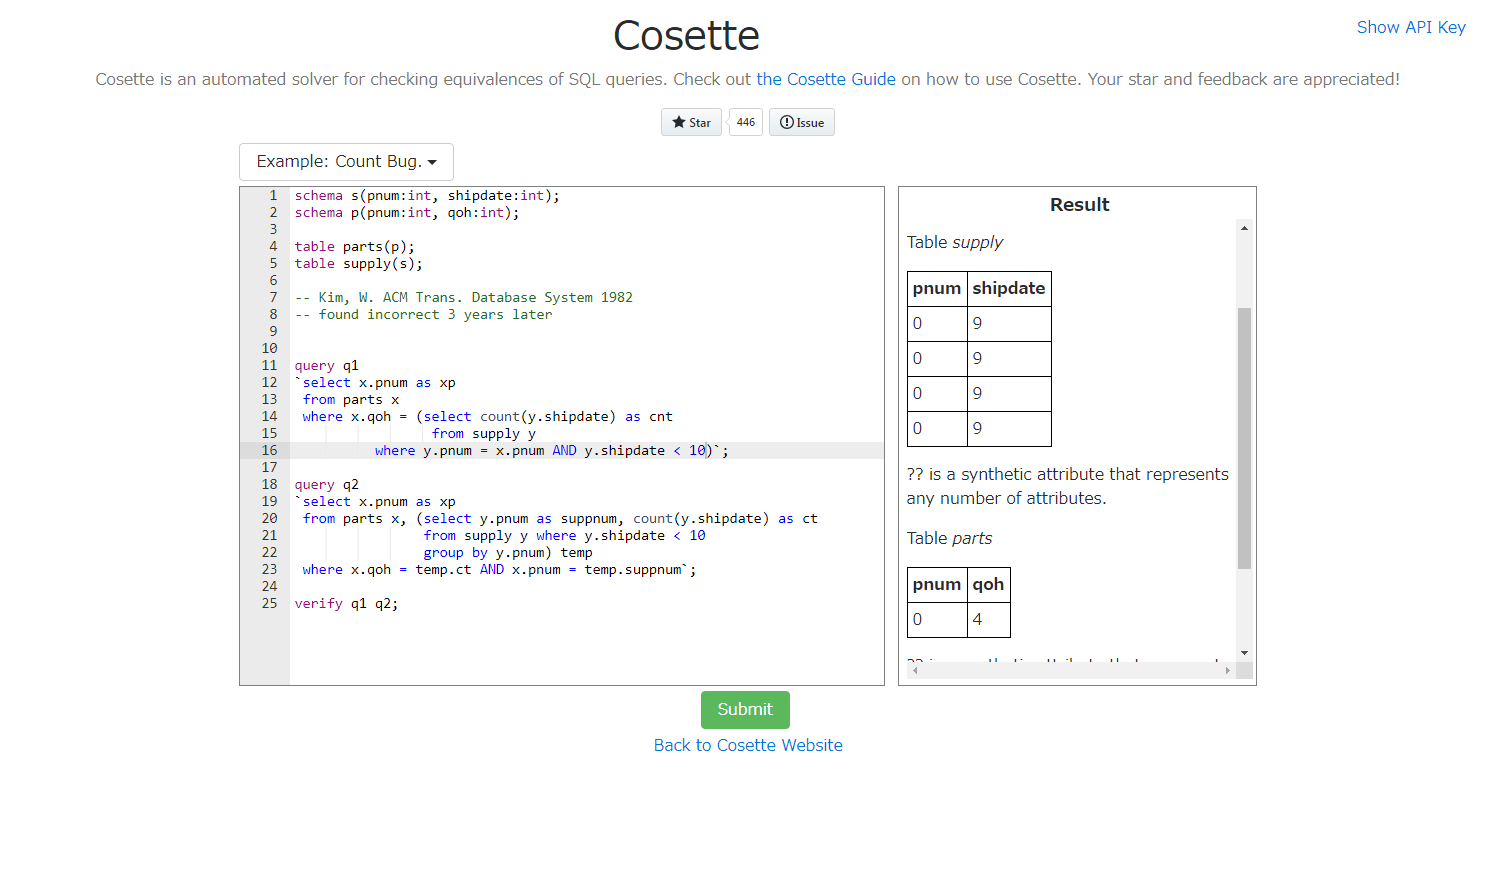Viewport: 1496px width, 890px height.
Task: Open the Example: Count Bug. dropdown
Action: coord(346,161)
